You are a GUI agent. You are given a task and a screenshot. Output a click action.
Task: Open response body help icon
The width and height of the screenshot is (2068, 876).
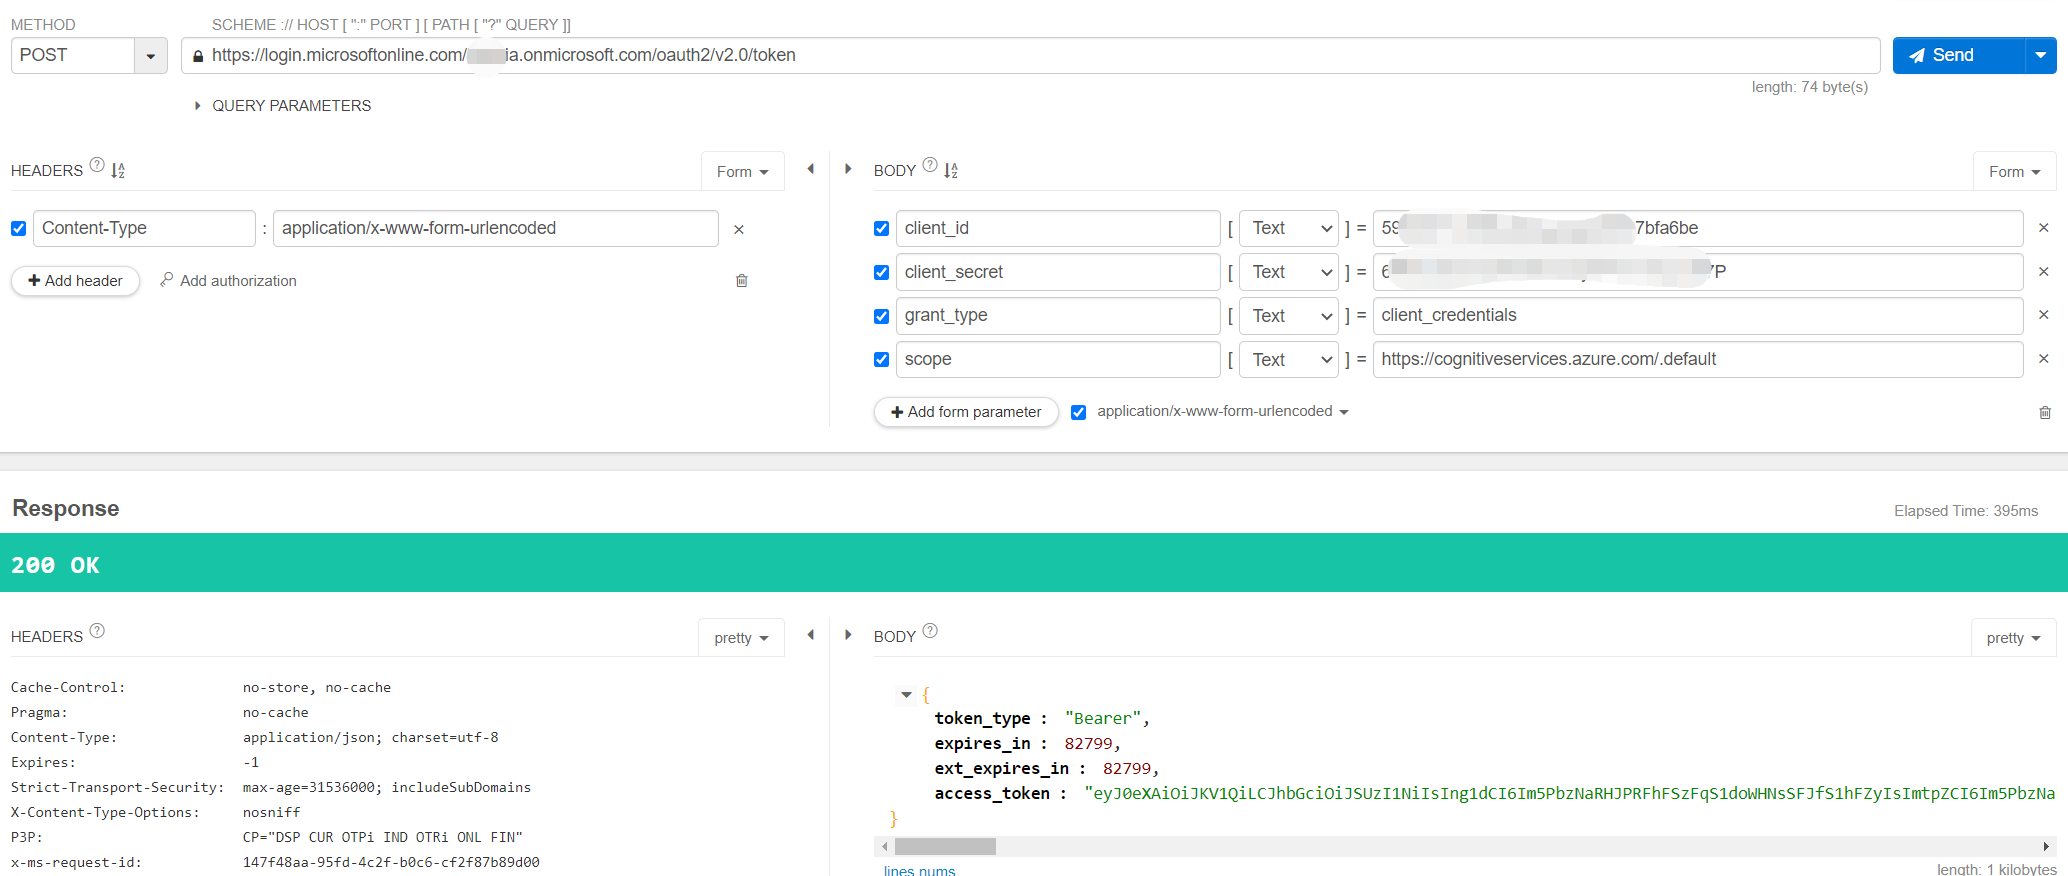930,631
